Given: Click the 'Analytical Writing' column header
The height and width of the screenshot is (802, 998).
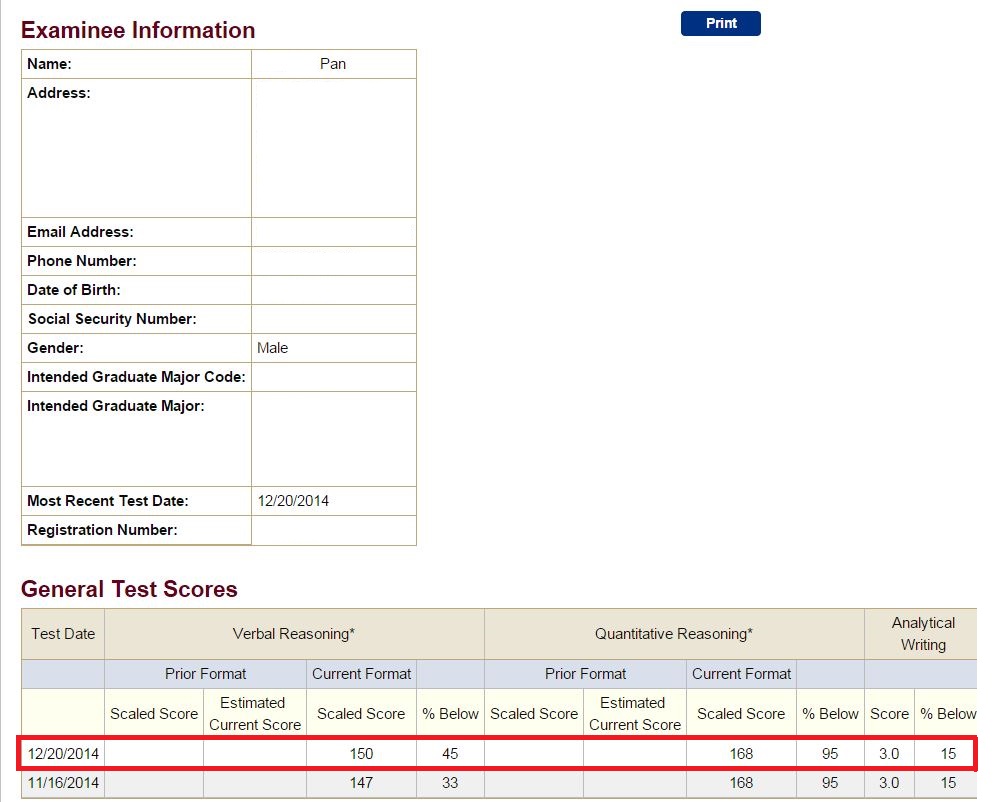Looking at the screenshot, I should pyautogui.click(x=923, y=634).
